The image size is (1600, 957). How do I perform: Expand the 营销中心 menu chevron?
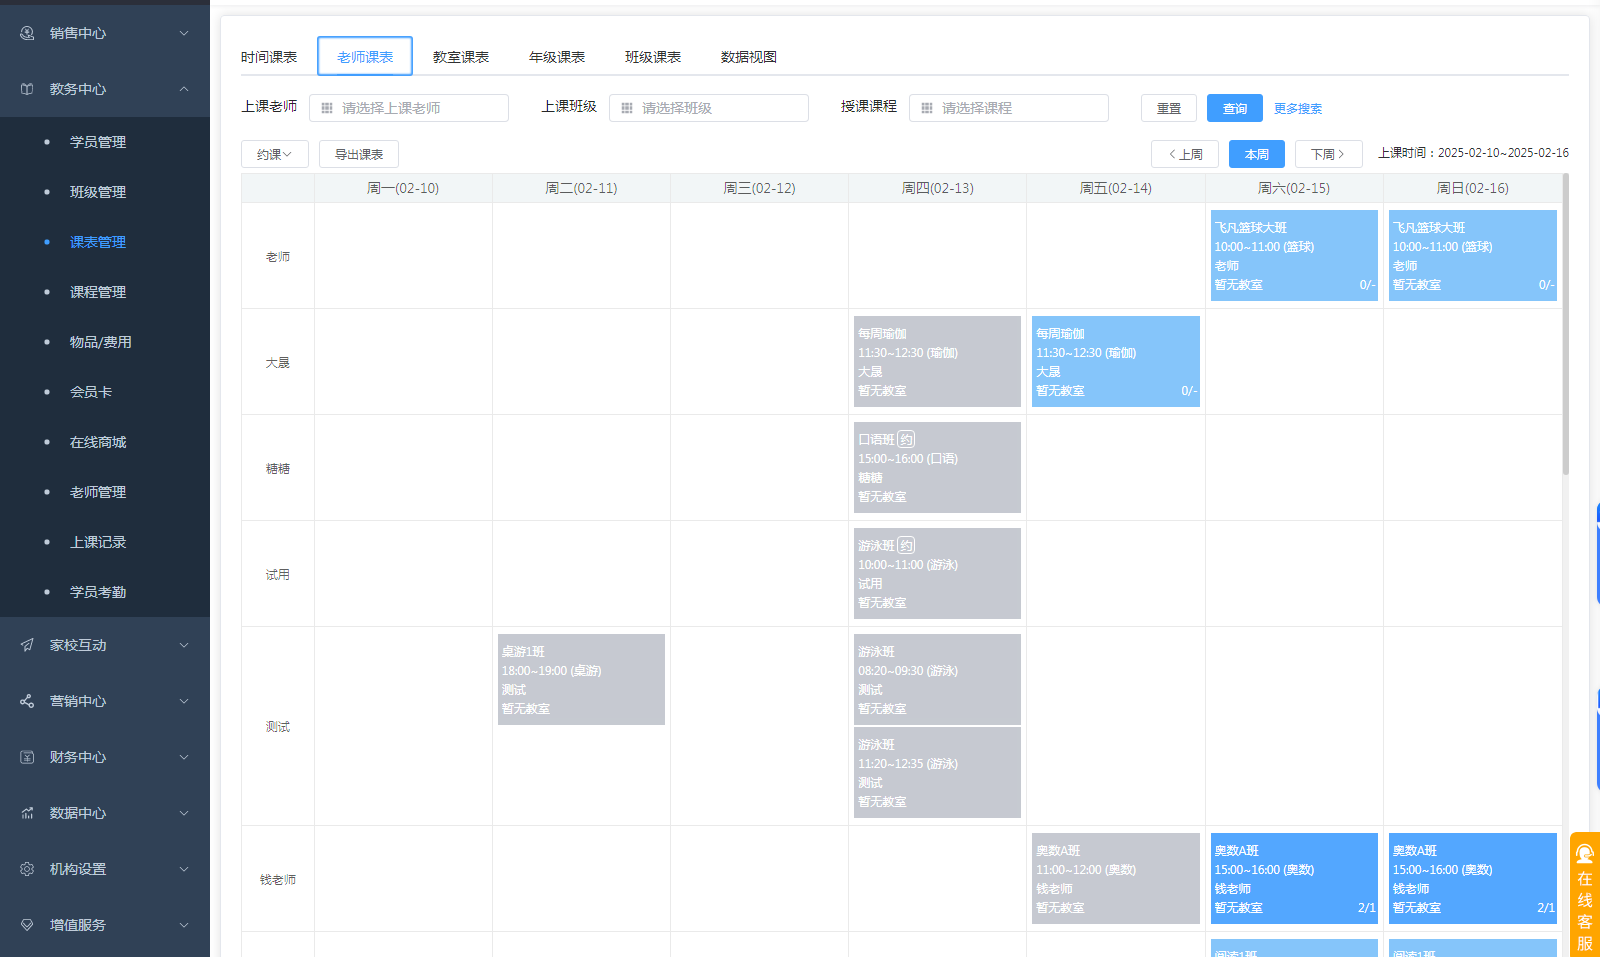pyautogui.click(x=184, y=701)
